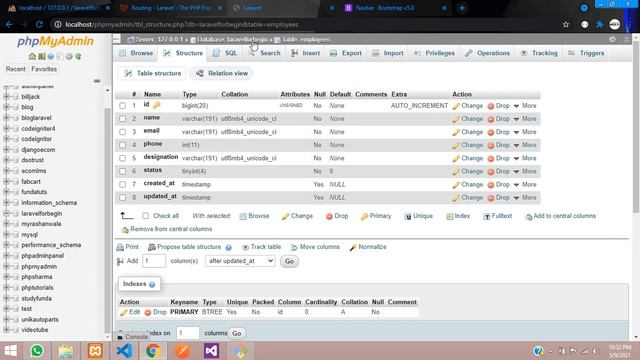The height and width of the screenshot is (360, 640).
Task: Open the Chrome extensions puzzle icon
Action: point(600,24)
